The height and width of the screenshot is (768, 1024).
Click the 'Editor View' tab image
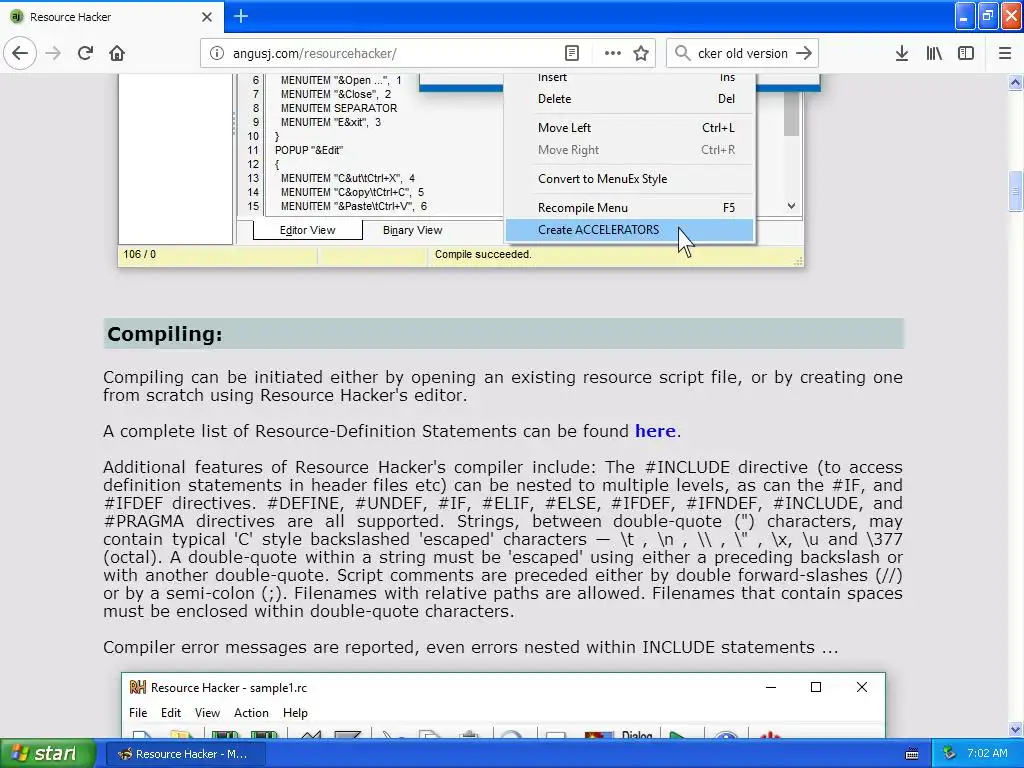(308, 230)
